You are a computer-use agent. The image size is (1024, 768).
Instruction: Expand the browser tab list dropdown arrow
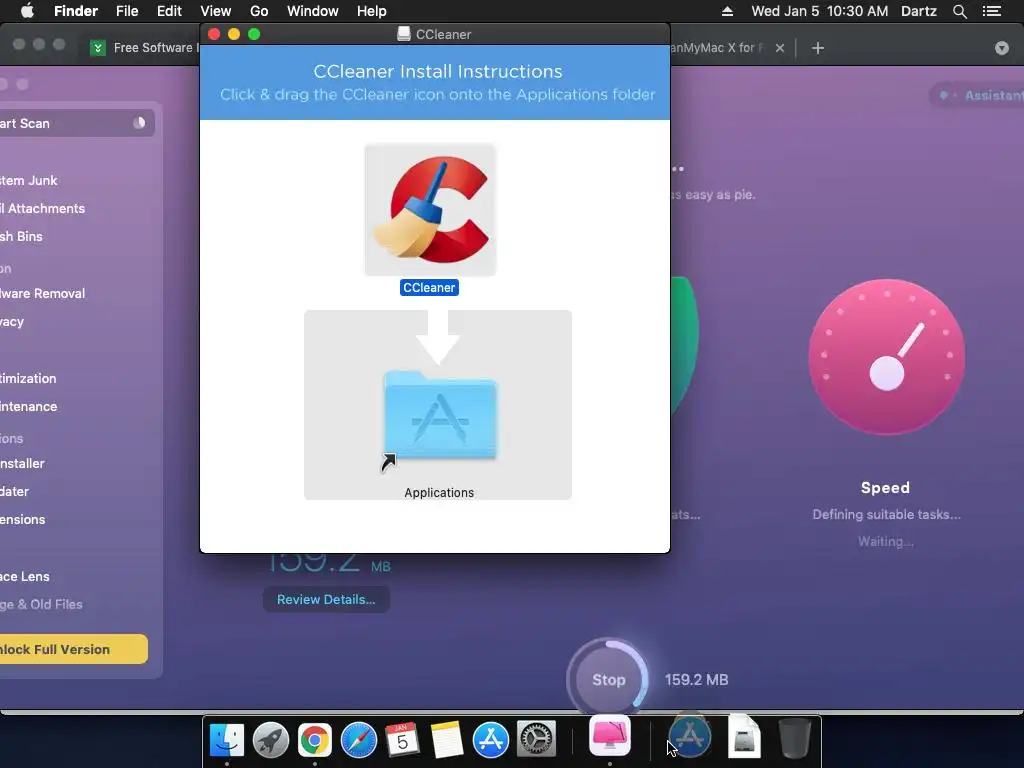1002,48
